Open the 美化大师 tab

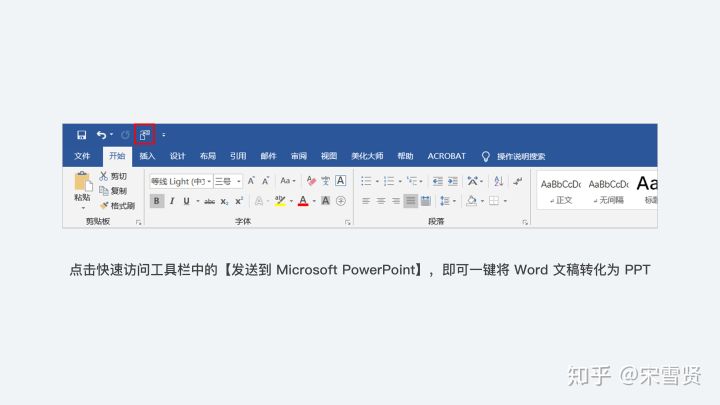[367, 156]
